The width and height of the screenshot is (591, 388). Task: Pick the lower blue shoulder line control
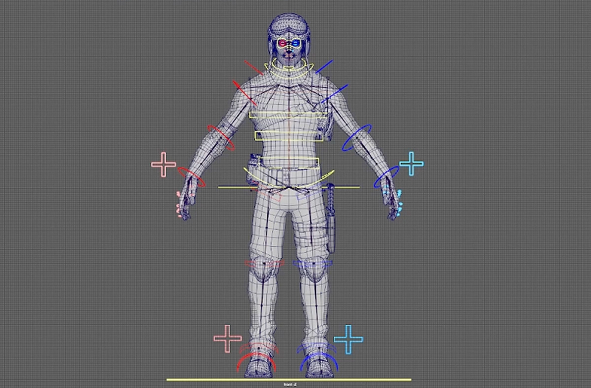point(334,94)
